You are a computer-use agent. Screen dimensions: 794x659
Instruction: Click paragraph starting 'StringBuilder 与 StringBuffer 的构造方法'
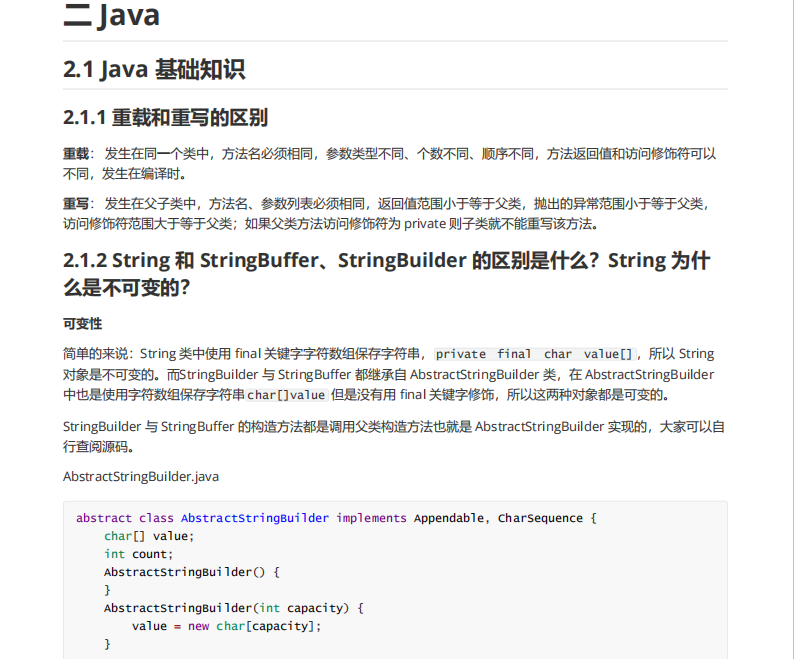[x=394, y=437]
